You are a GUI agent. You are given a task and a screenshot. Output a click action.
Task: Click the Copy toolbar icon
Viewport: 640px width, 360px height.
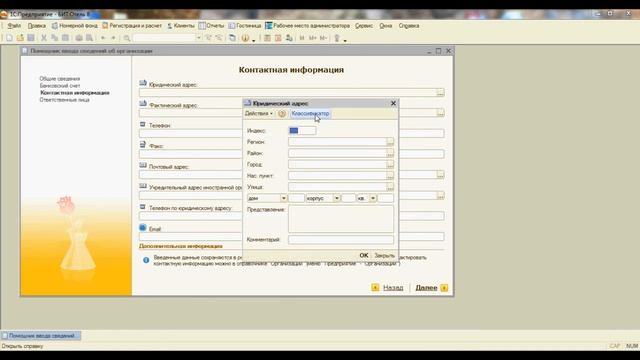tap(54, 38)
